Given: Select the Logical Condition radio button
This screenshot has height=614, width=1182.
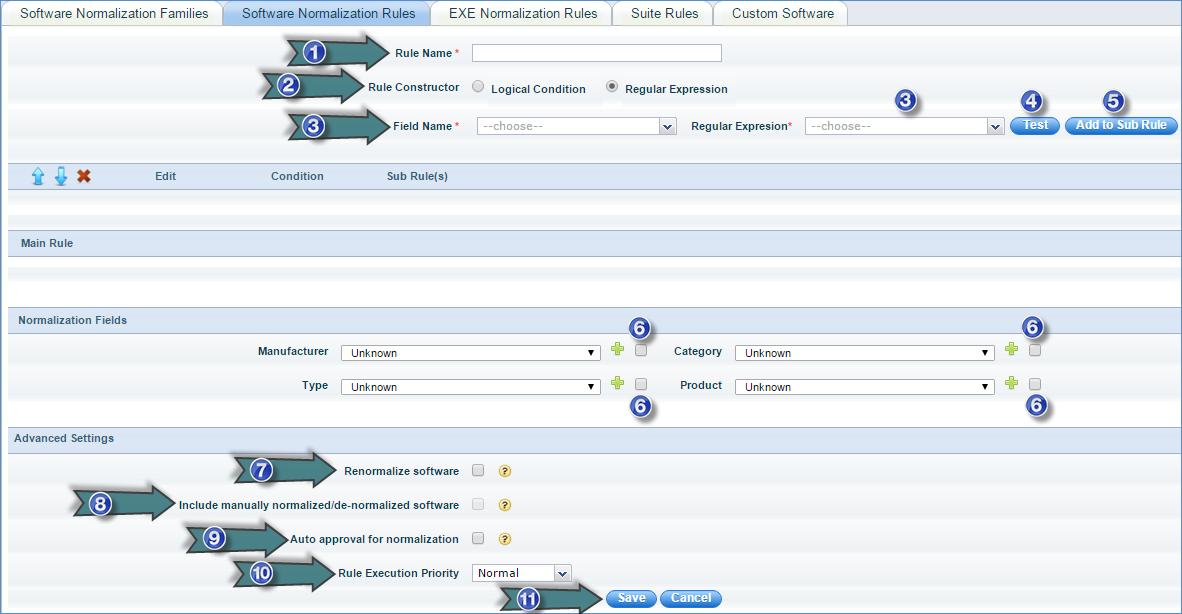Looking at the screenshot, I should click(478, 88).
